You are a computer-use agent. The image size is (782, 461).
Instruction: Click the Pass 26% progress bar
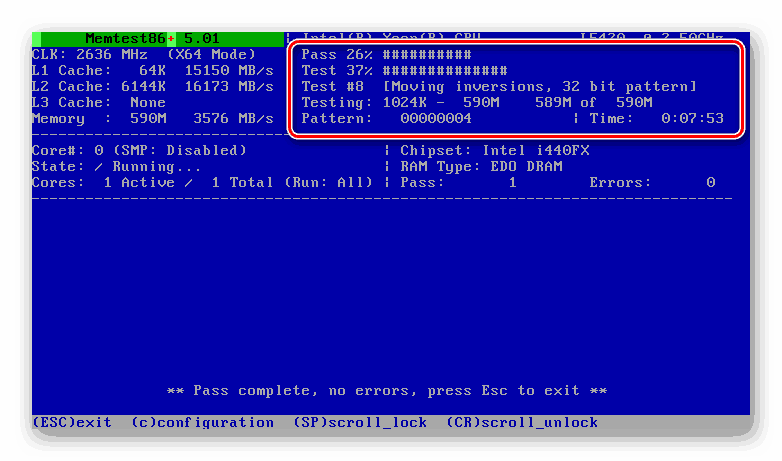(x=387, y=54)
